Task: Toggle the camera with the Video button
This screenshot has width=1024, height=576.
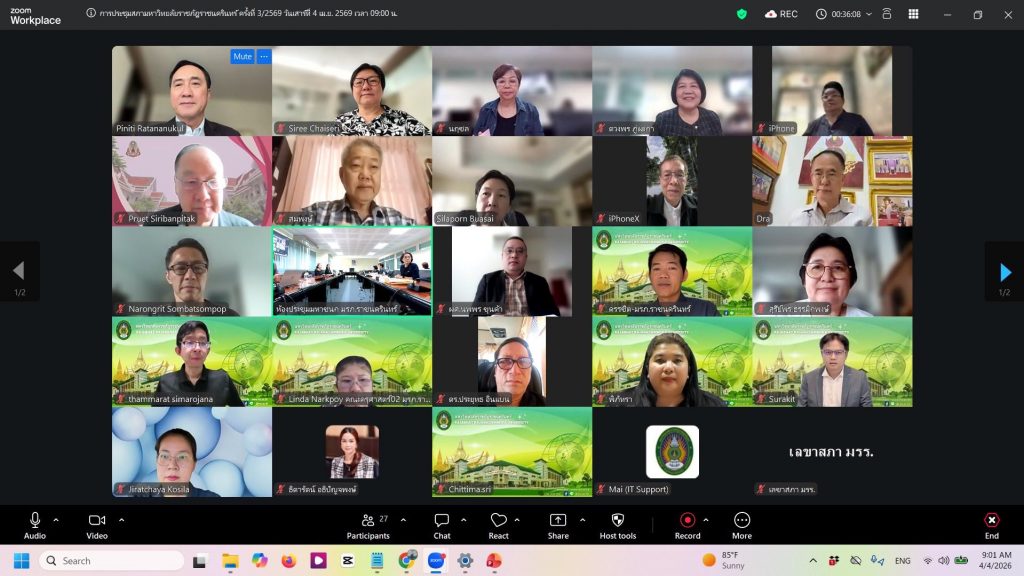Action: [x=97, y=524]
